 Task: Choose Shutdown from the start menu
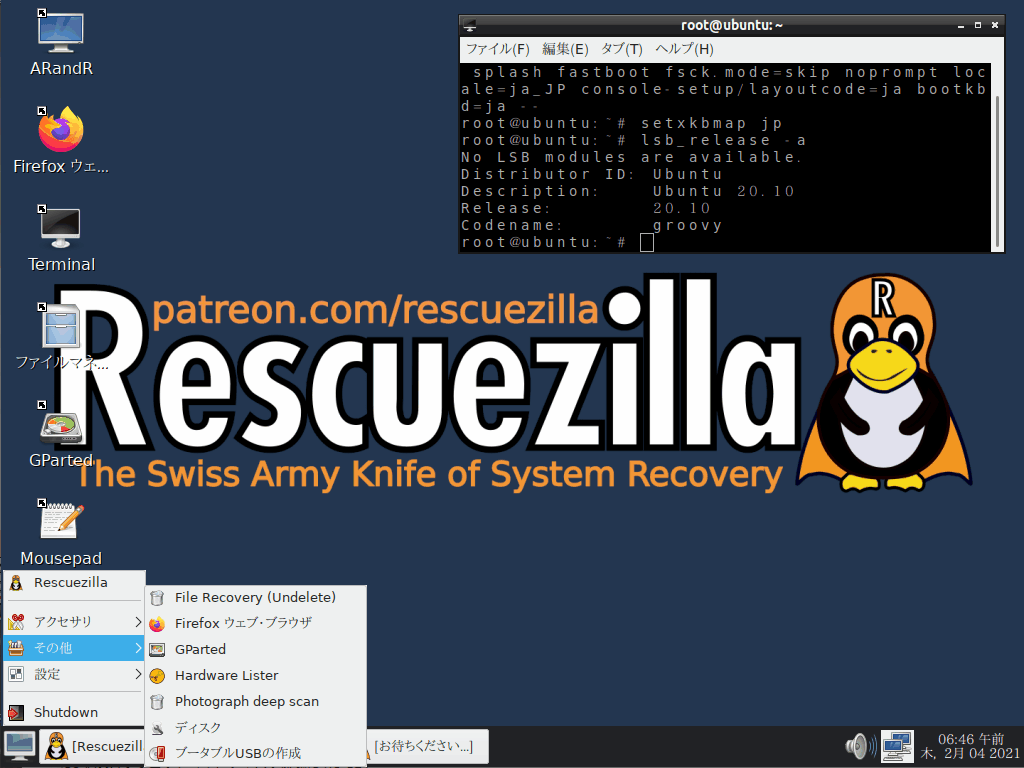click(x=74, y=712)
